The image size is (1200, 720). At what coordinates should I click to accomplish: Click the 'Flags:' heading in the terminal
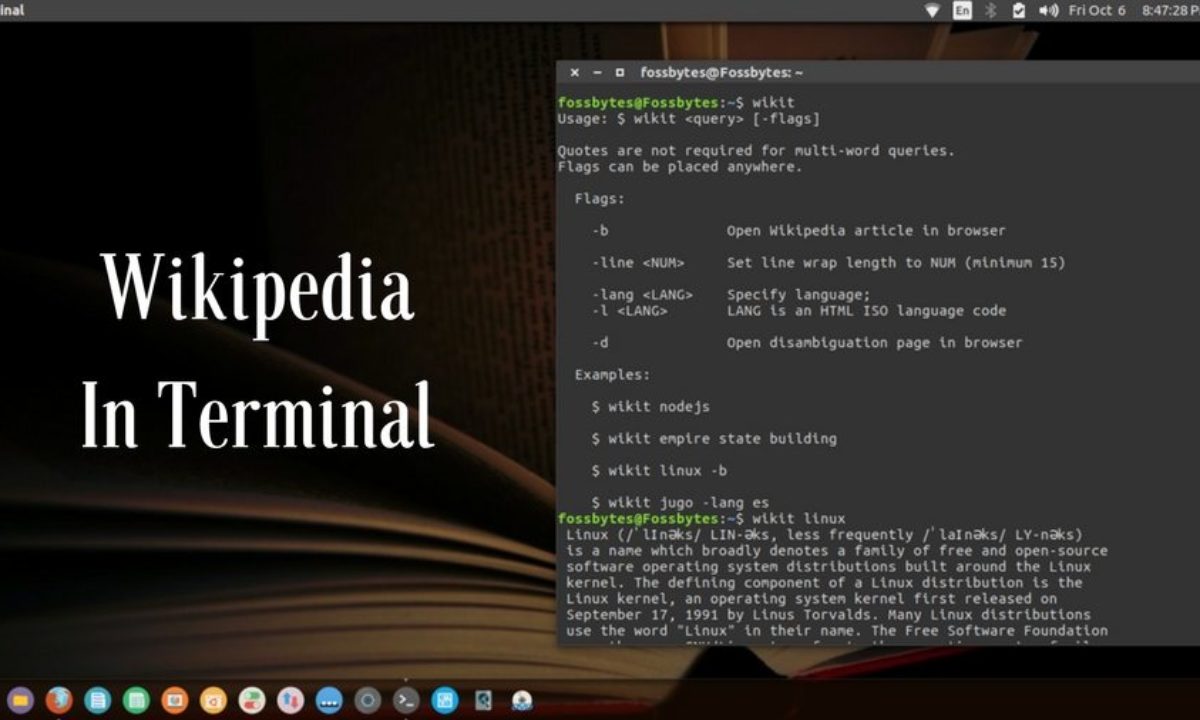coord(600,199)
